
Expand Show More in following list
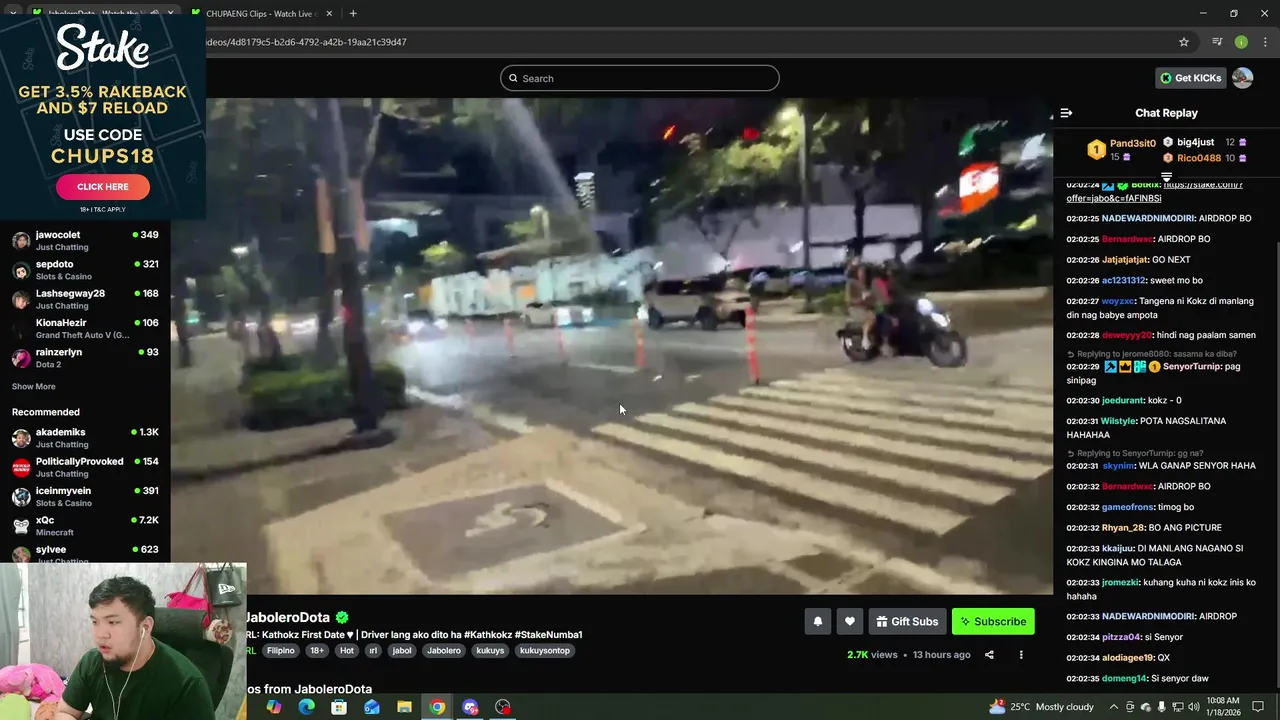click(33, 386)
